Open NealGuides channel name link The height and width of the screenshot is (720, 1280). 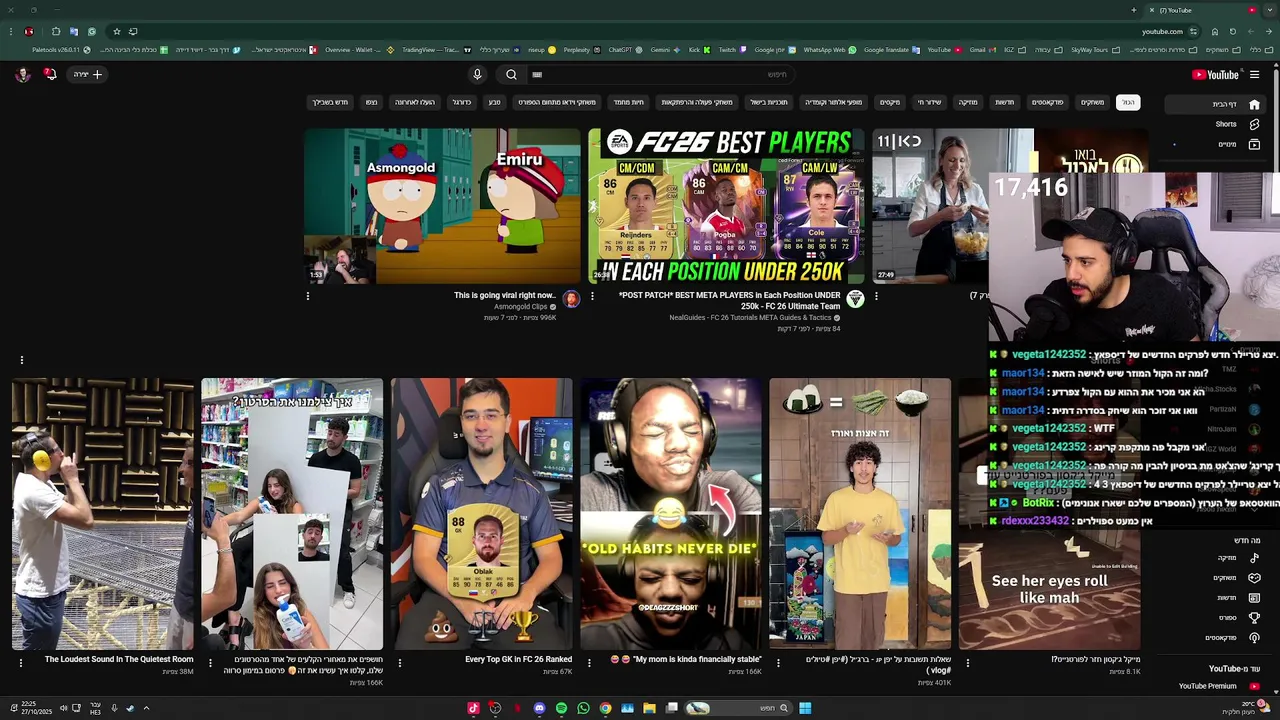750,318
